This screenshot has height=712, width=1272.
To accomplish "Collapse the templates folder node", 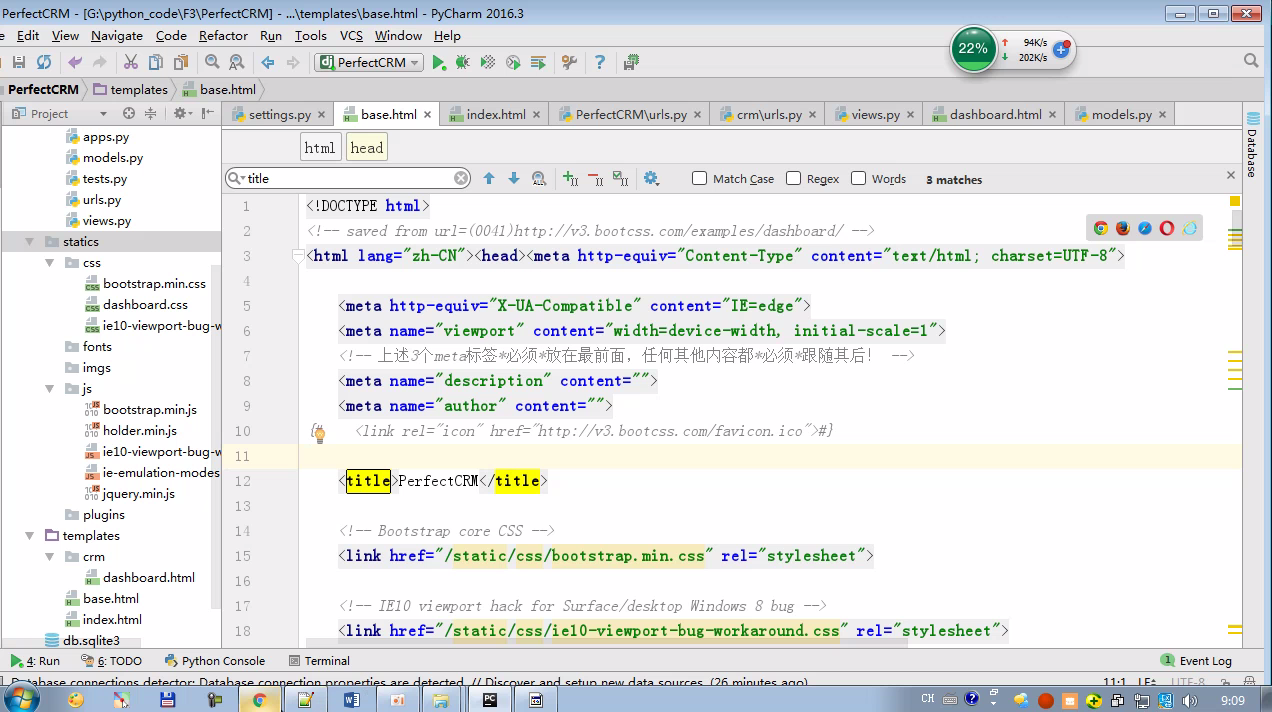I will [31, 536].
